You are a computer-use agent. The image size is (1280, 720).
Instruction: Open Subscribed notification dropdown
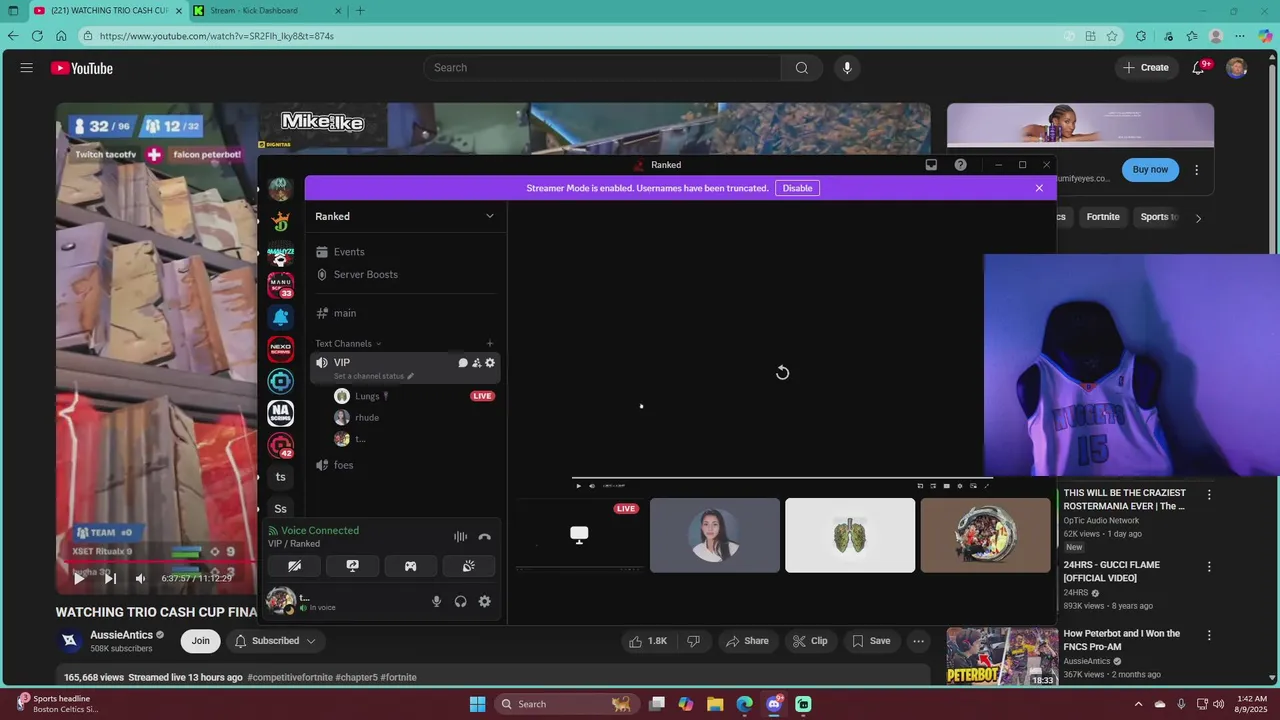point(275,641)
